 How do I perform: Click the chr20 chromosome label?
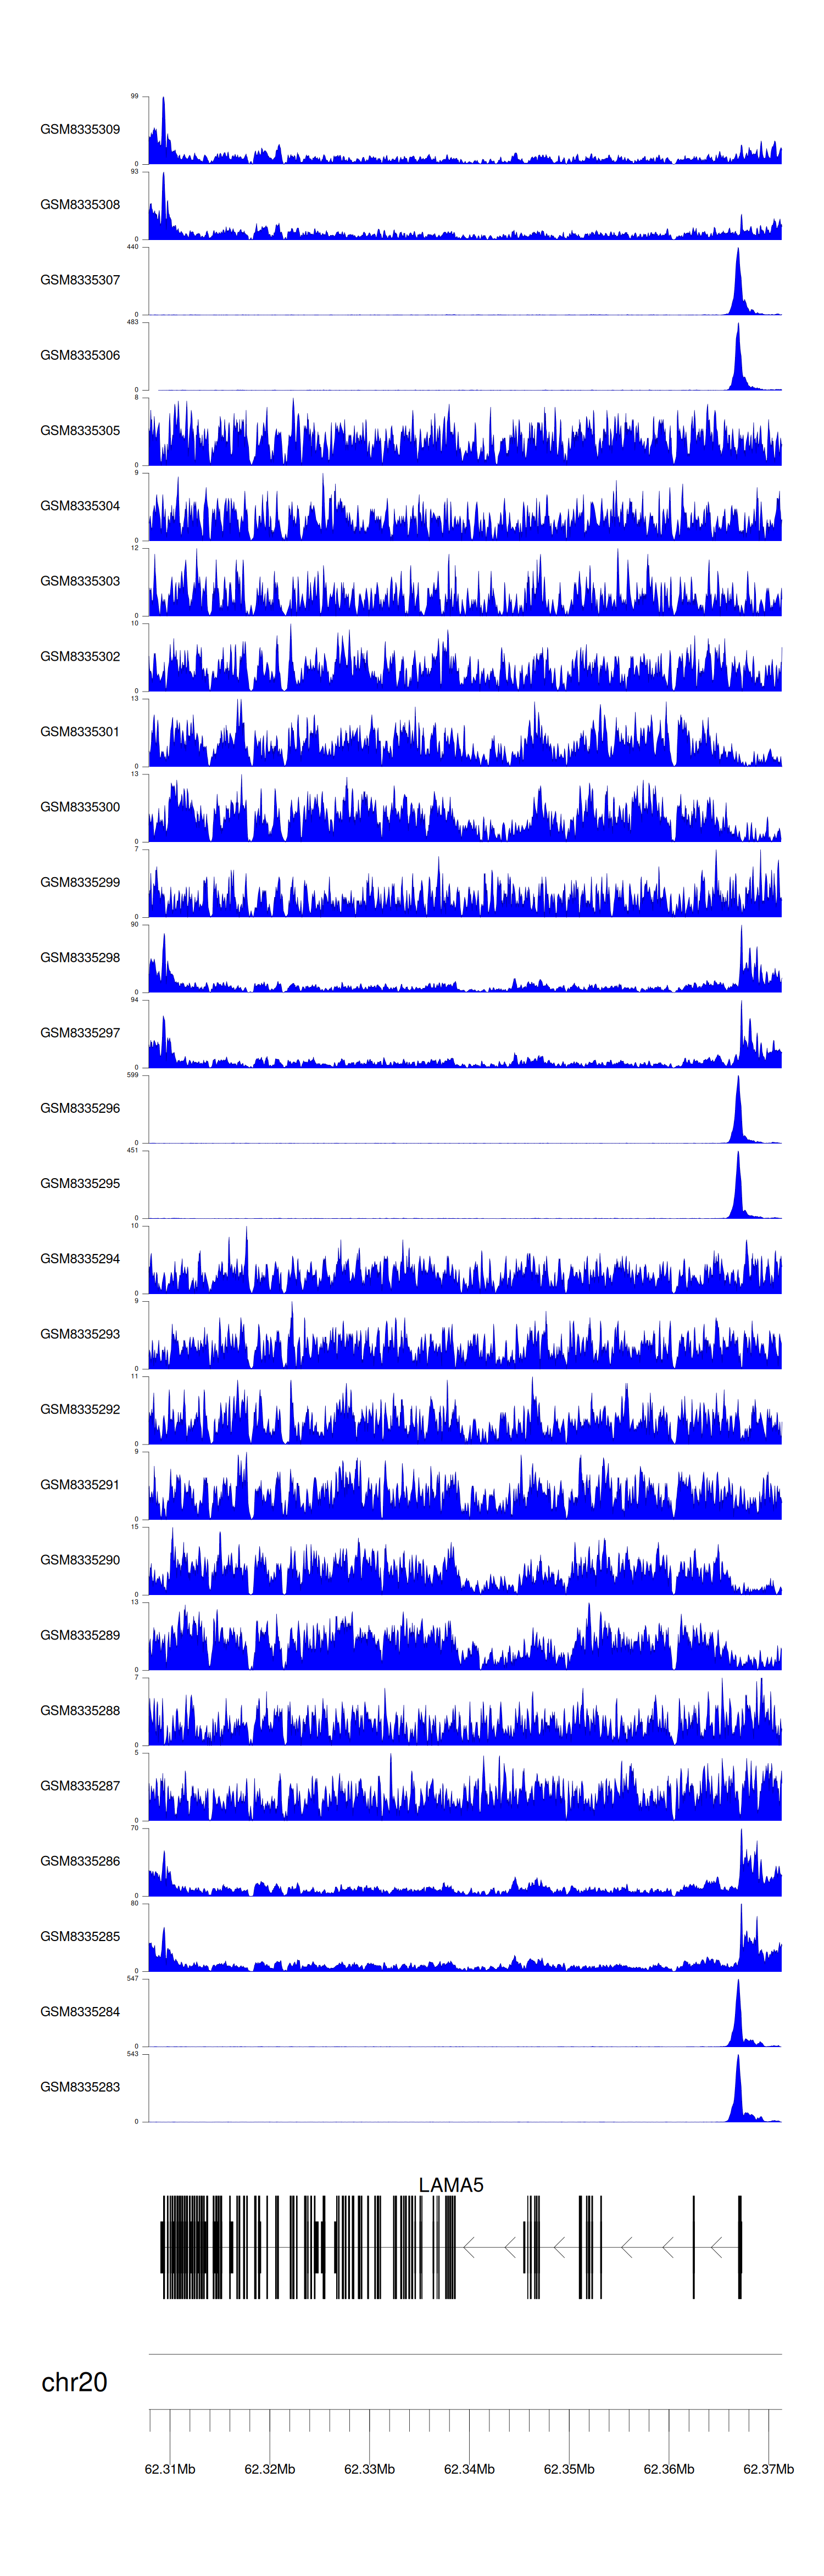coord(74,2382)
